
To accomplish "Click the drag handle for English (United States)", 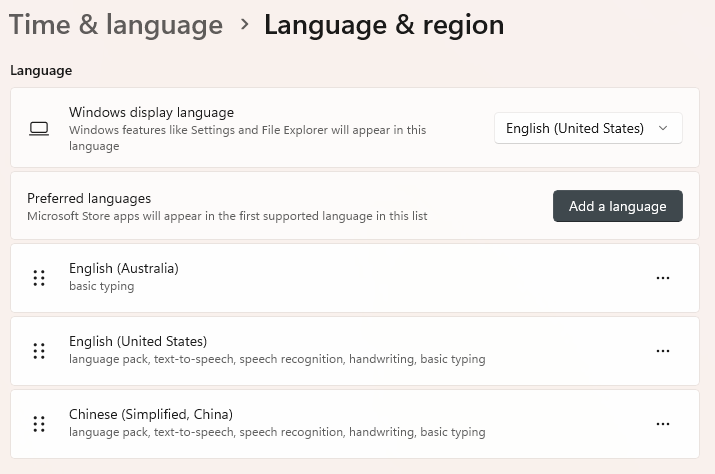I will coord(39,351).
